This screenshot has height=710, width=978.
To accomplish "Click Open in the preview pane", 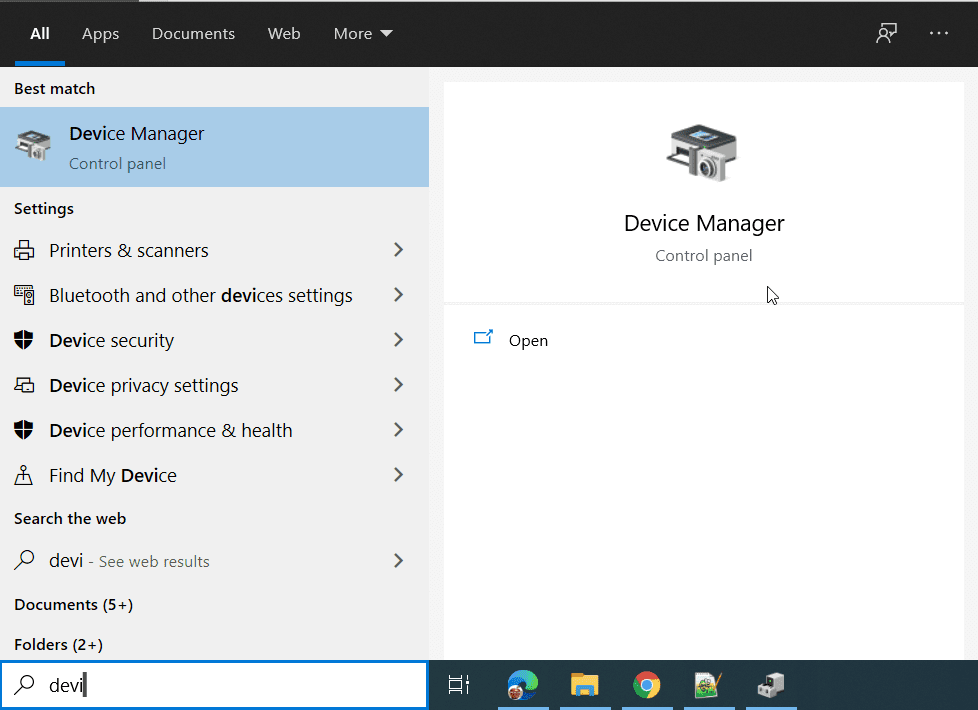I will click(528, 340).
